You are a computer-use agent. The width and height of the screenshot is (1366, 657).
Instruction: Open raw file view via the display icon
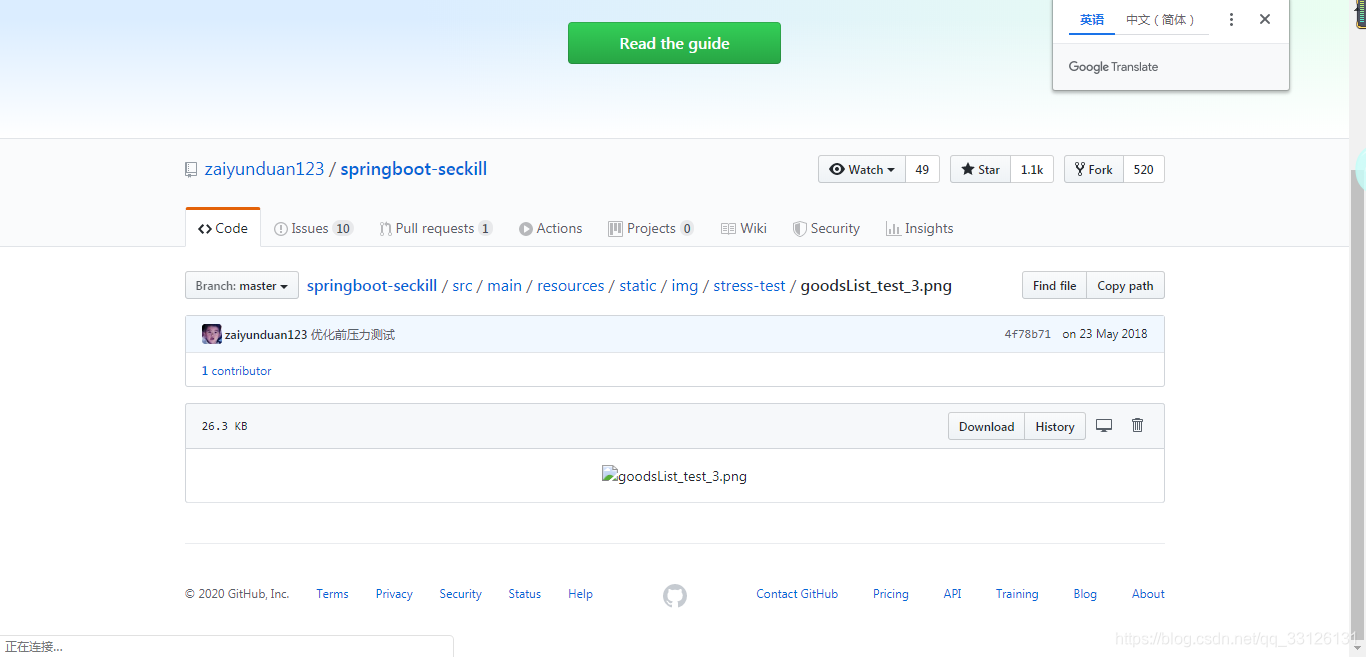point(1104,425)
